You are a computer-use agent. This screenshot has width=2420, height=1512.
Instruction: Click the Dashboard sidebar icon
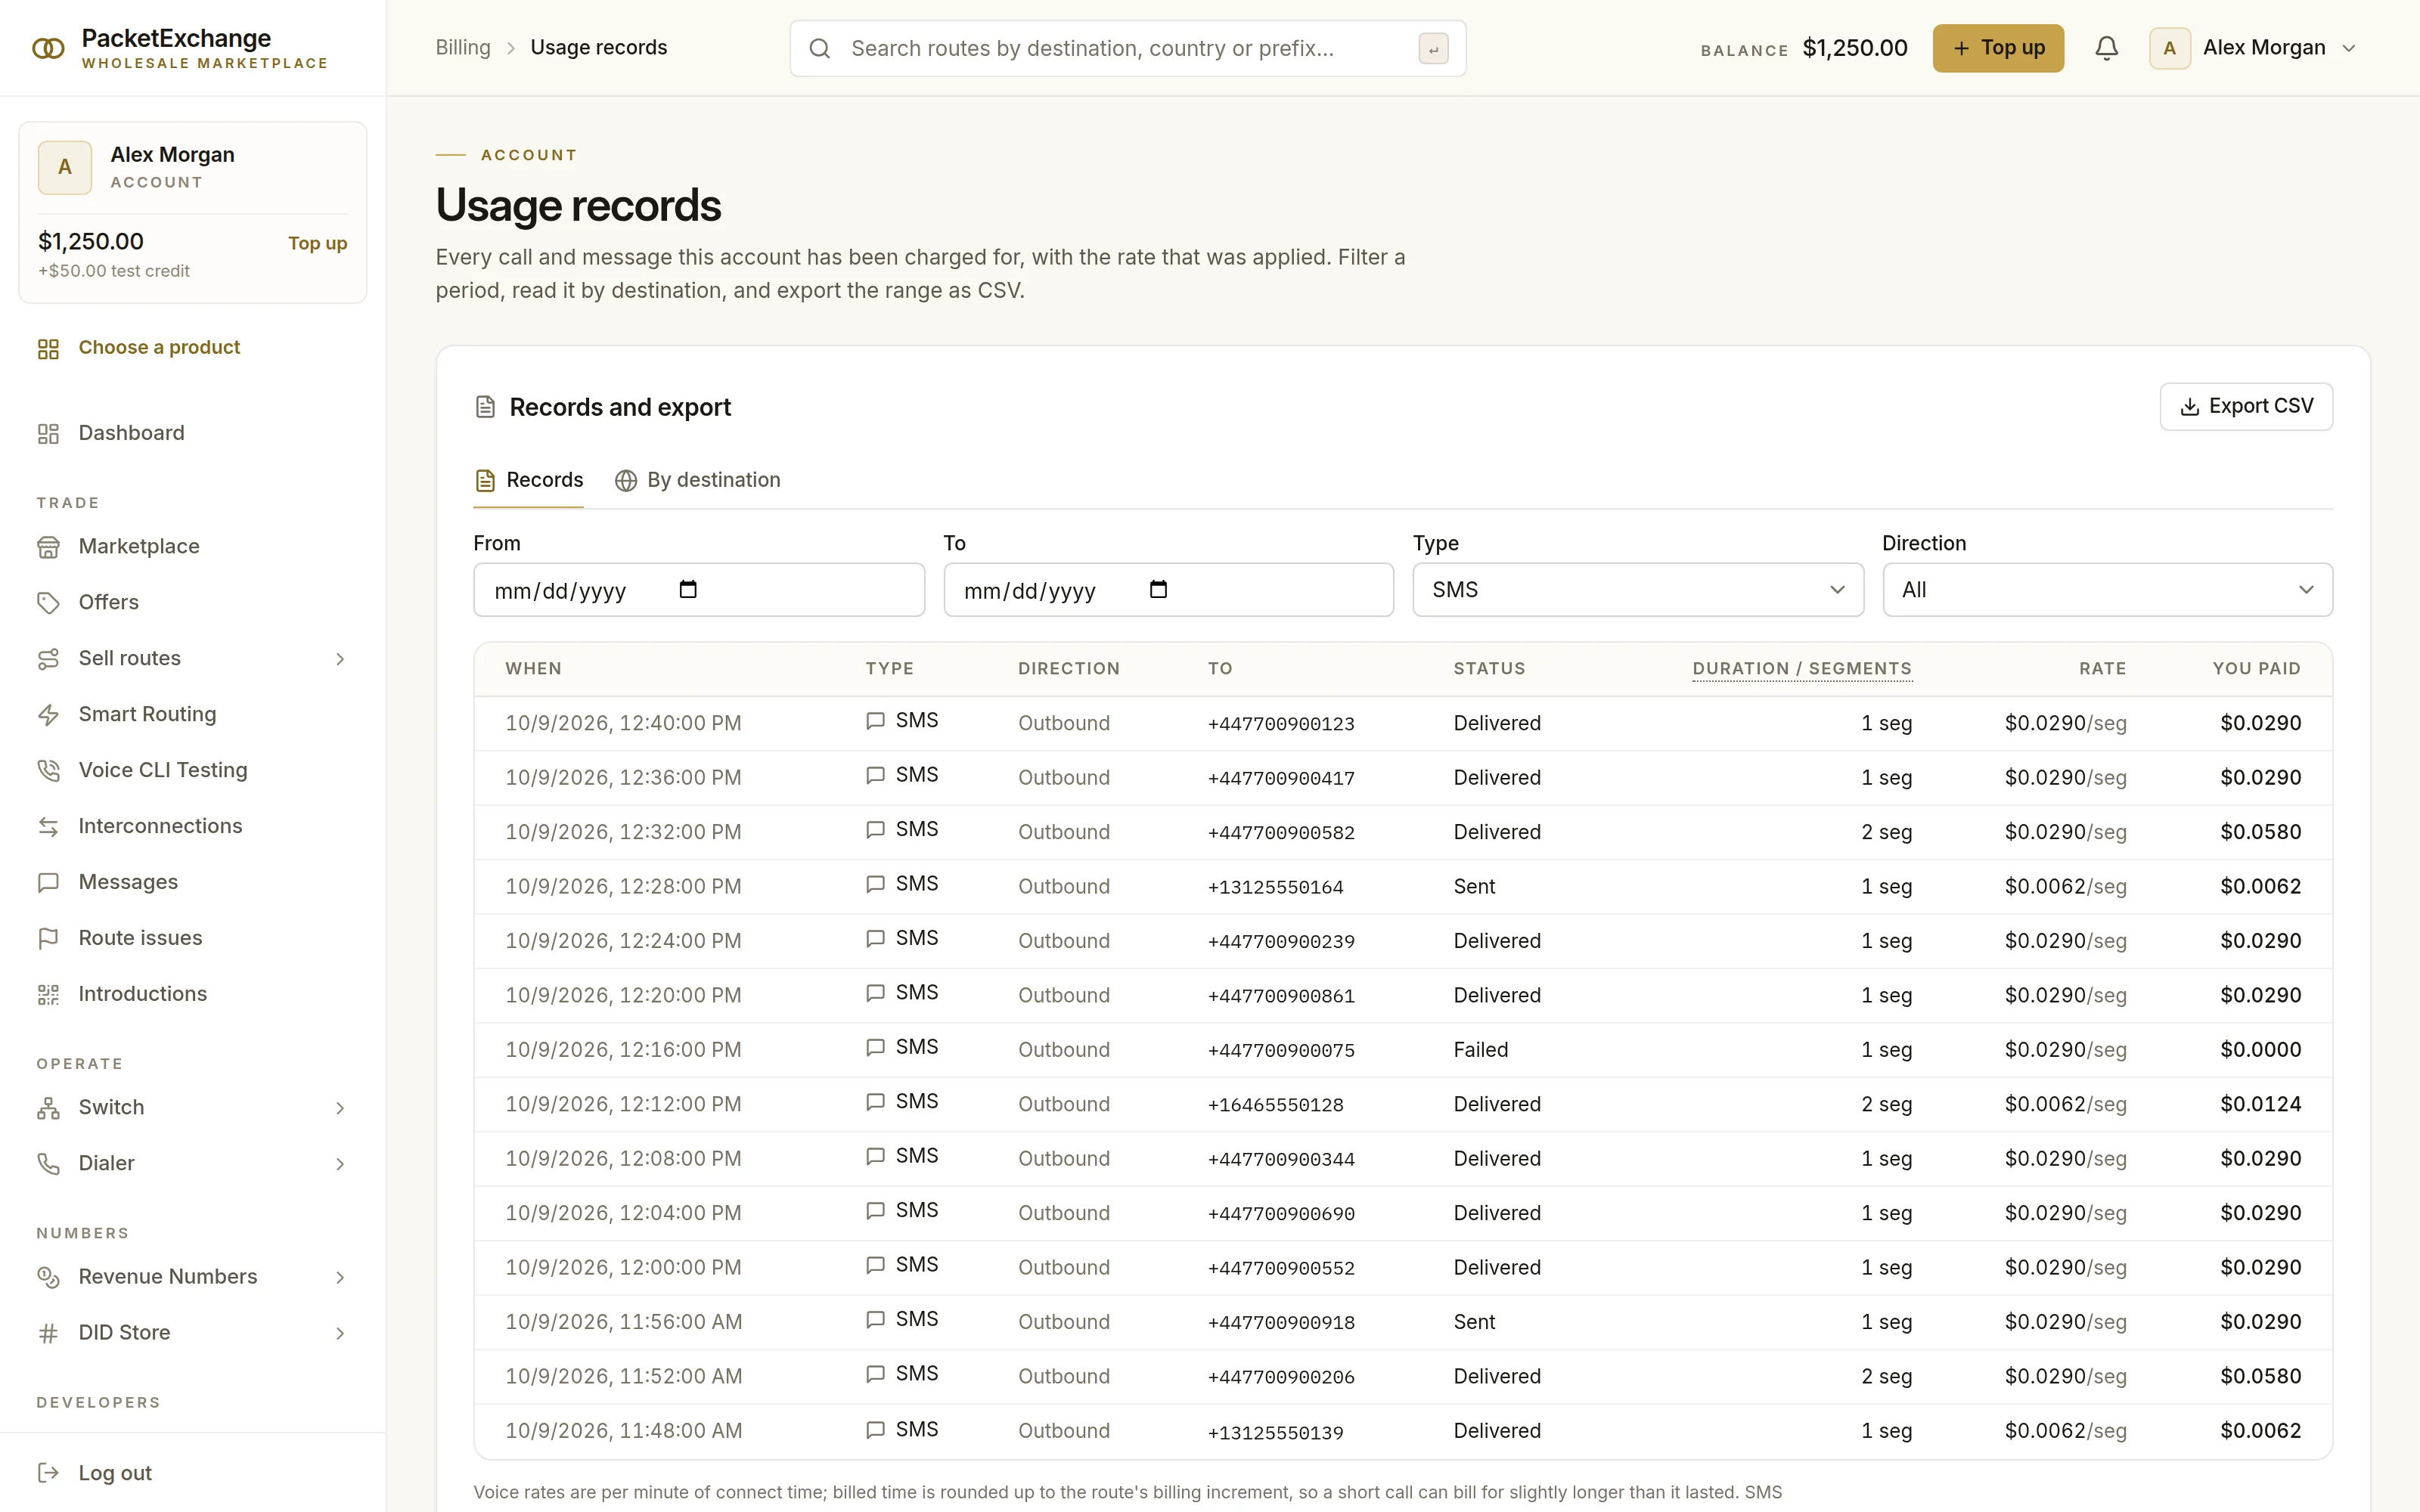tap(48, 433)
